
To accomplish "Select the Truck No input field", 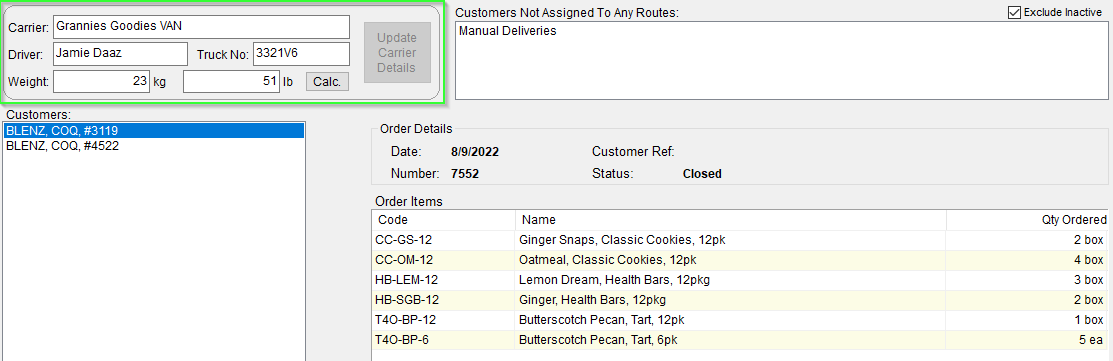I will coord(301,54).
